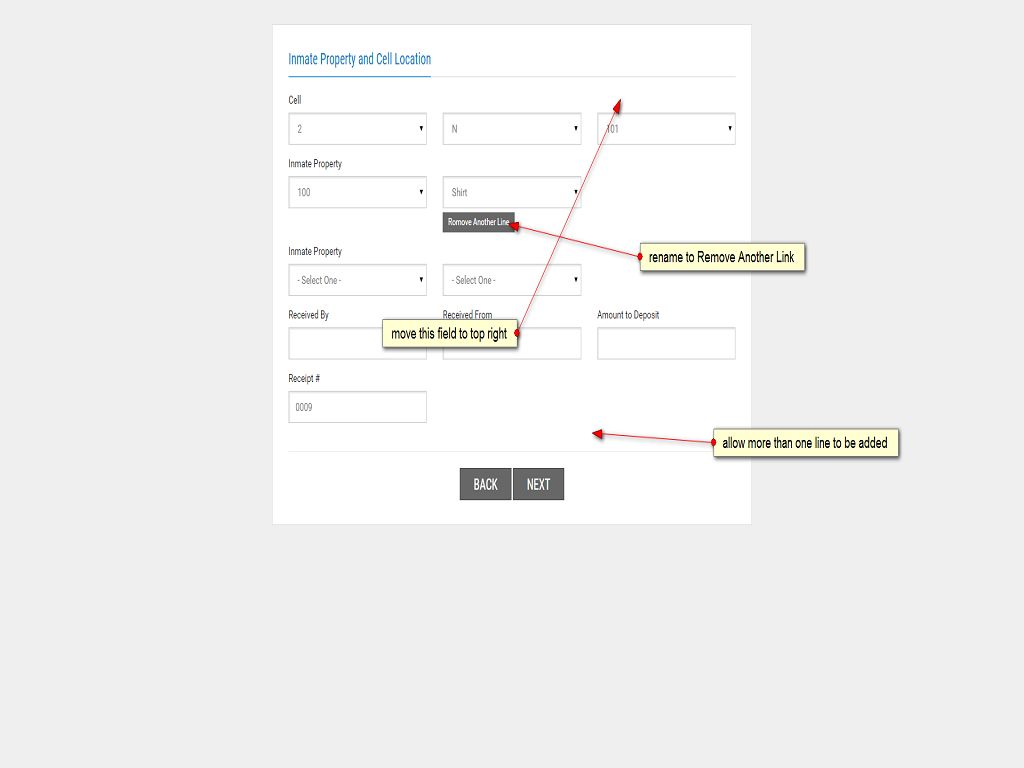Open the first '- Select One -' dropdown
The width and height of the screenshot is (1024, 768).
pos(357,280)
